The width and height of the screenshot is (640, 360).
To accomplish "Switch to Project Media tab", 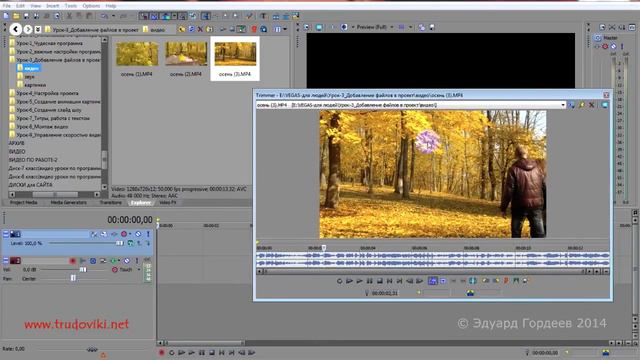I will tap(23, 202).
